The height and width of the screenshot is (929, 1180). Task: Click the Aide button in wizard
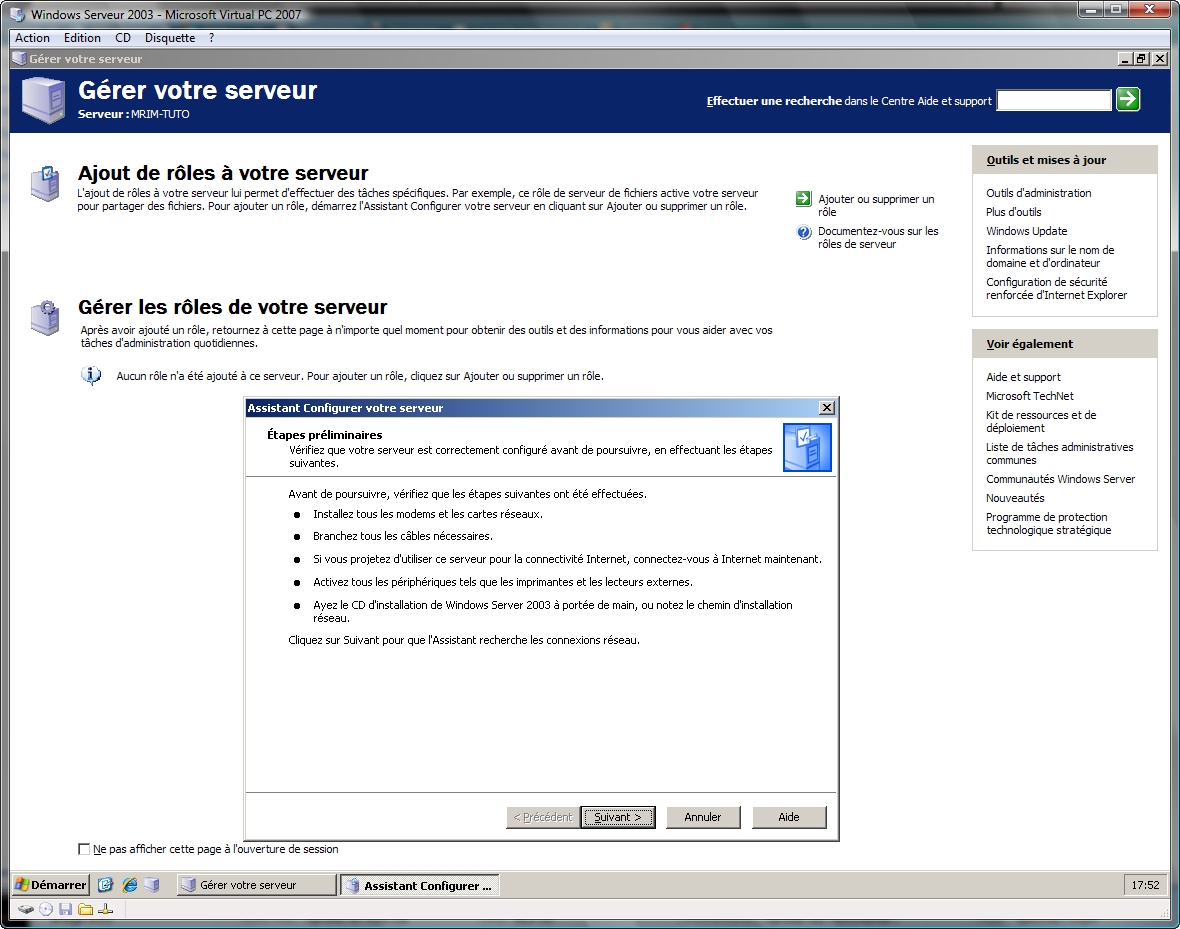(x=789, y=817)
